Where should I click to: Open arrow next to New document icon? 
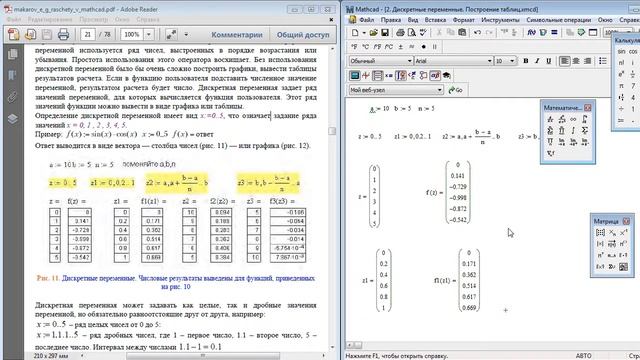pos(363,33)
